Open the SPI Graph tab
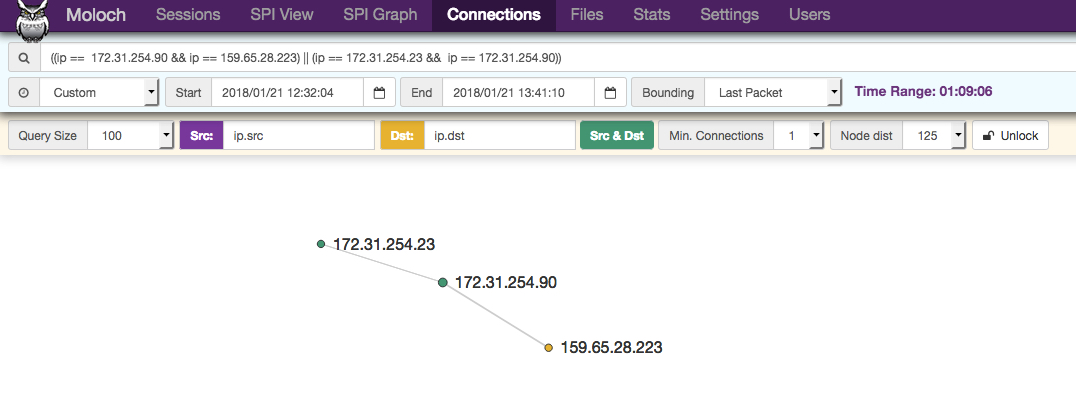Screen dimensions: 1076x413 click(380, 14)
